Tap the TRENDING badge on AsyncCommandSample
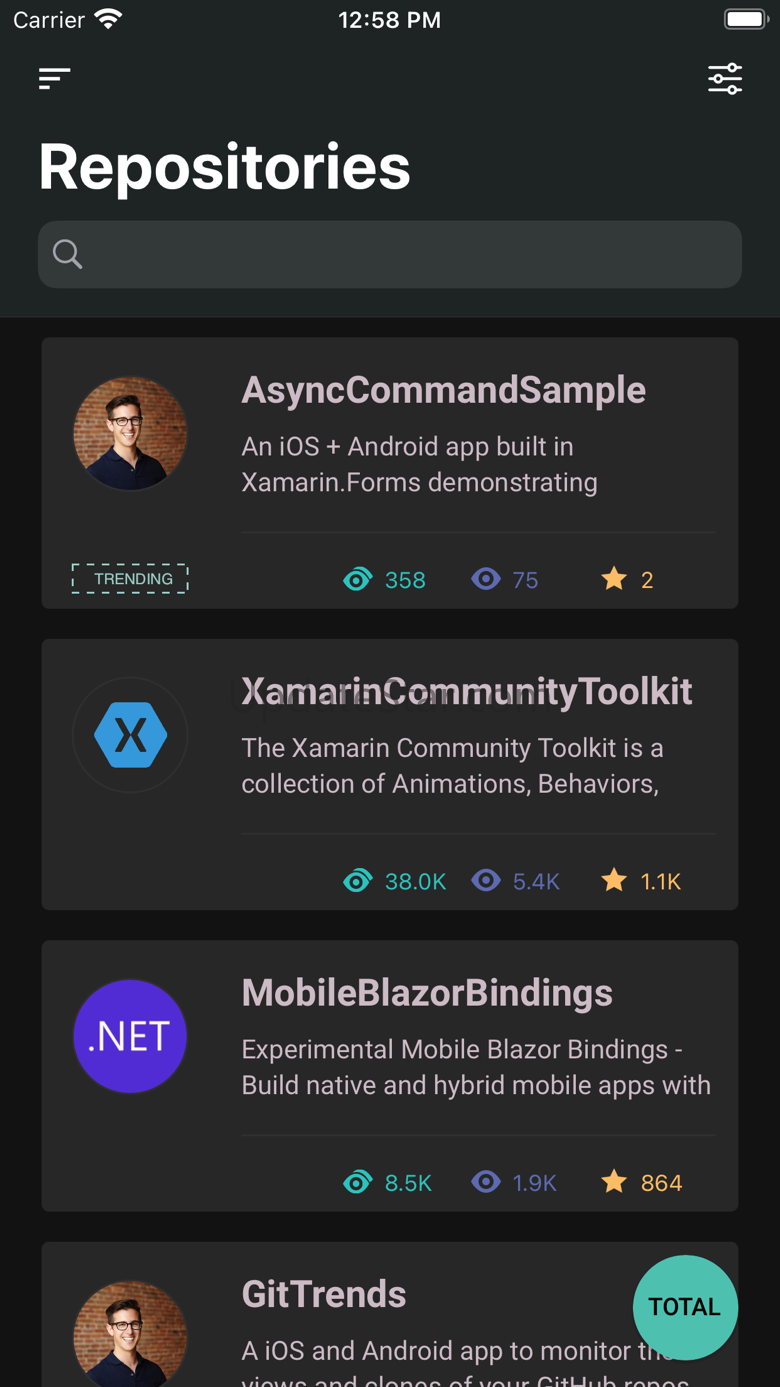Screen dimensions: 780x1387 130,579
